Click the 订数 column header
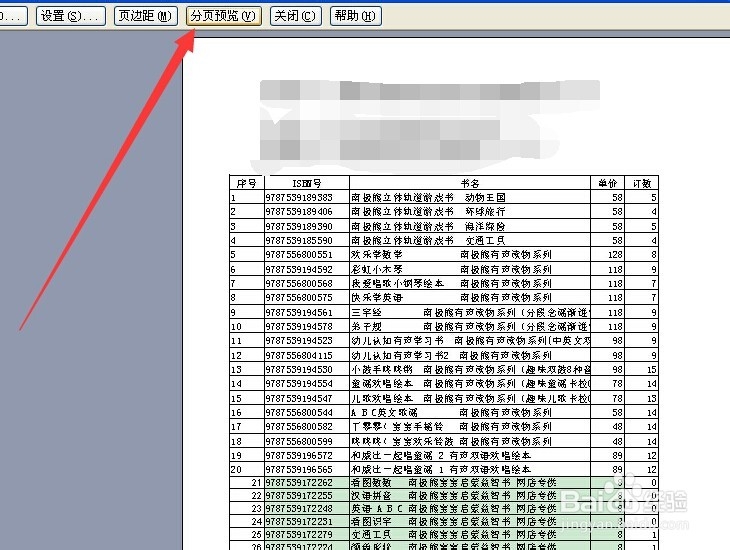The height and width of the screenshot is (550, 730). (642, 183)
